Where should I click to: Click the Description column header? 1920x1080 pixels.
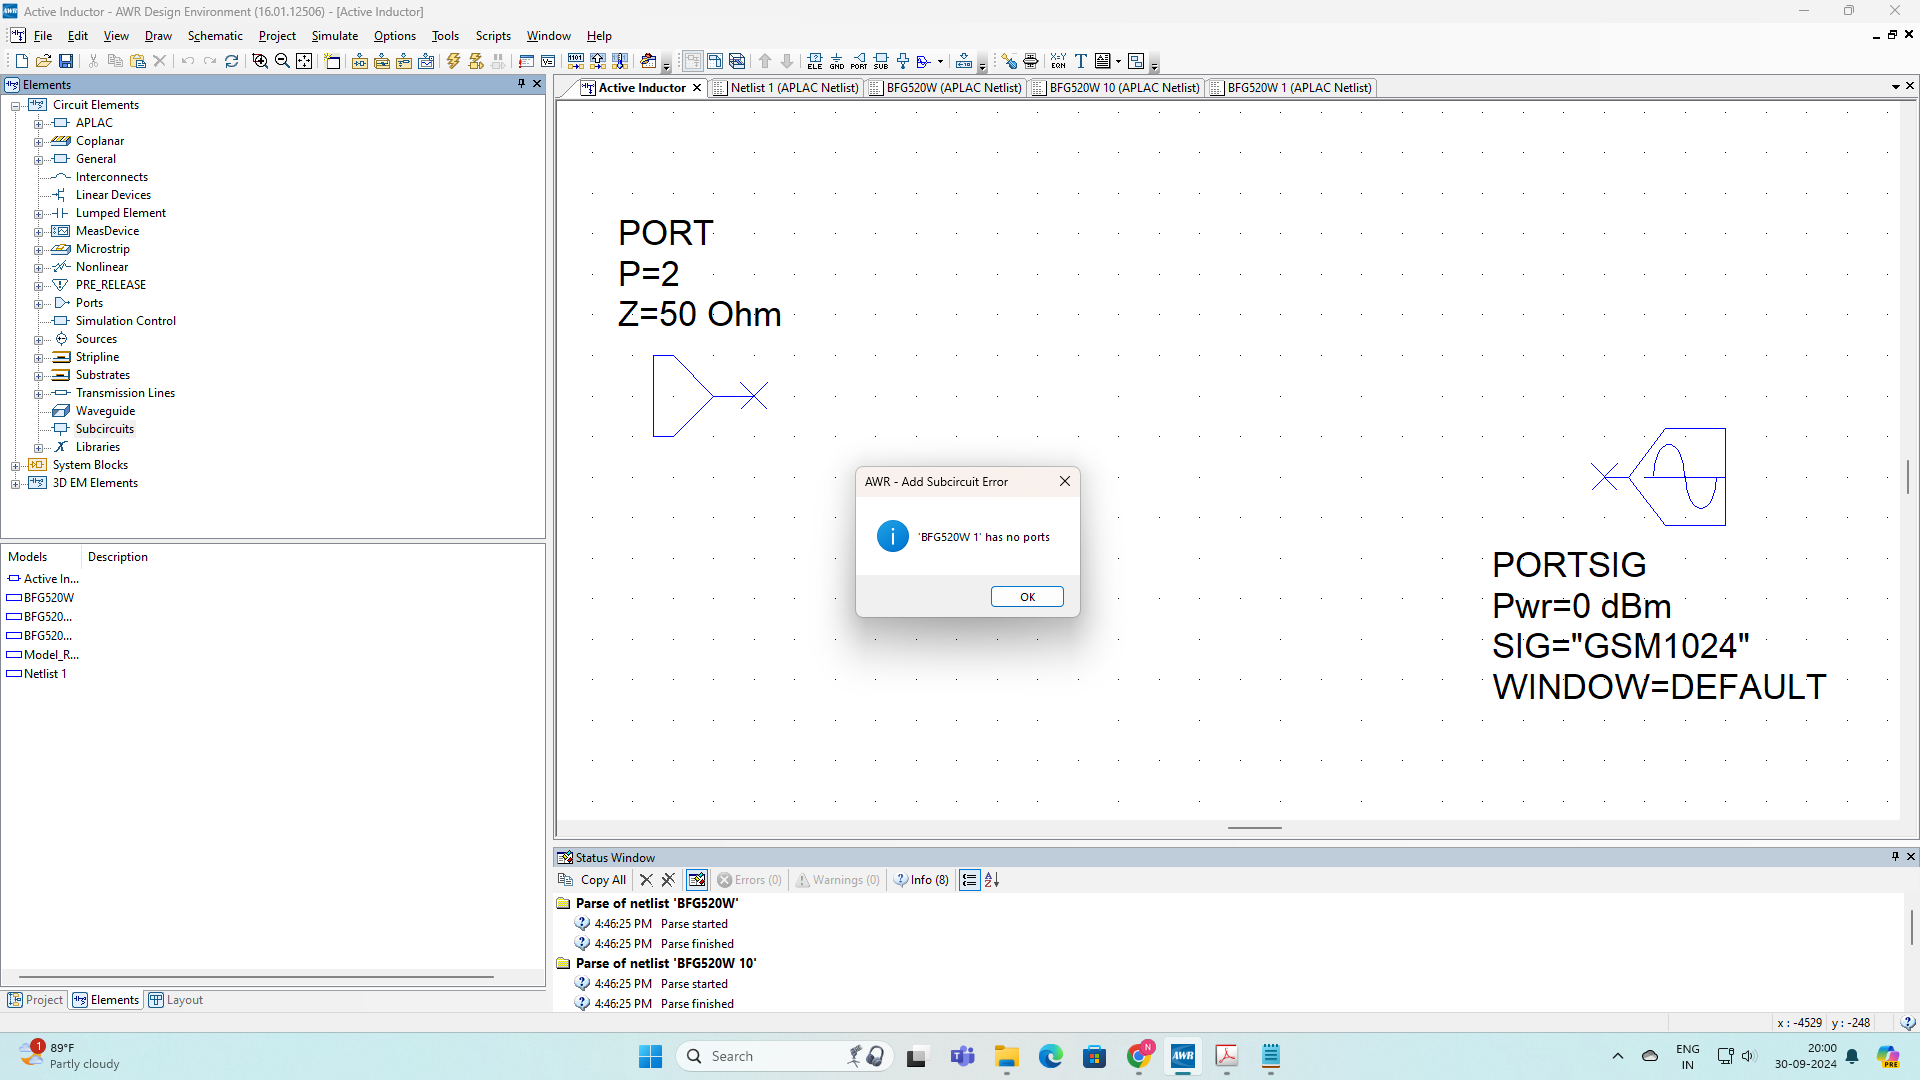click(x=117, y=557)
